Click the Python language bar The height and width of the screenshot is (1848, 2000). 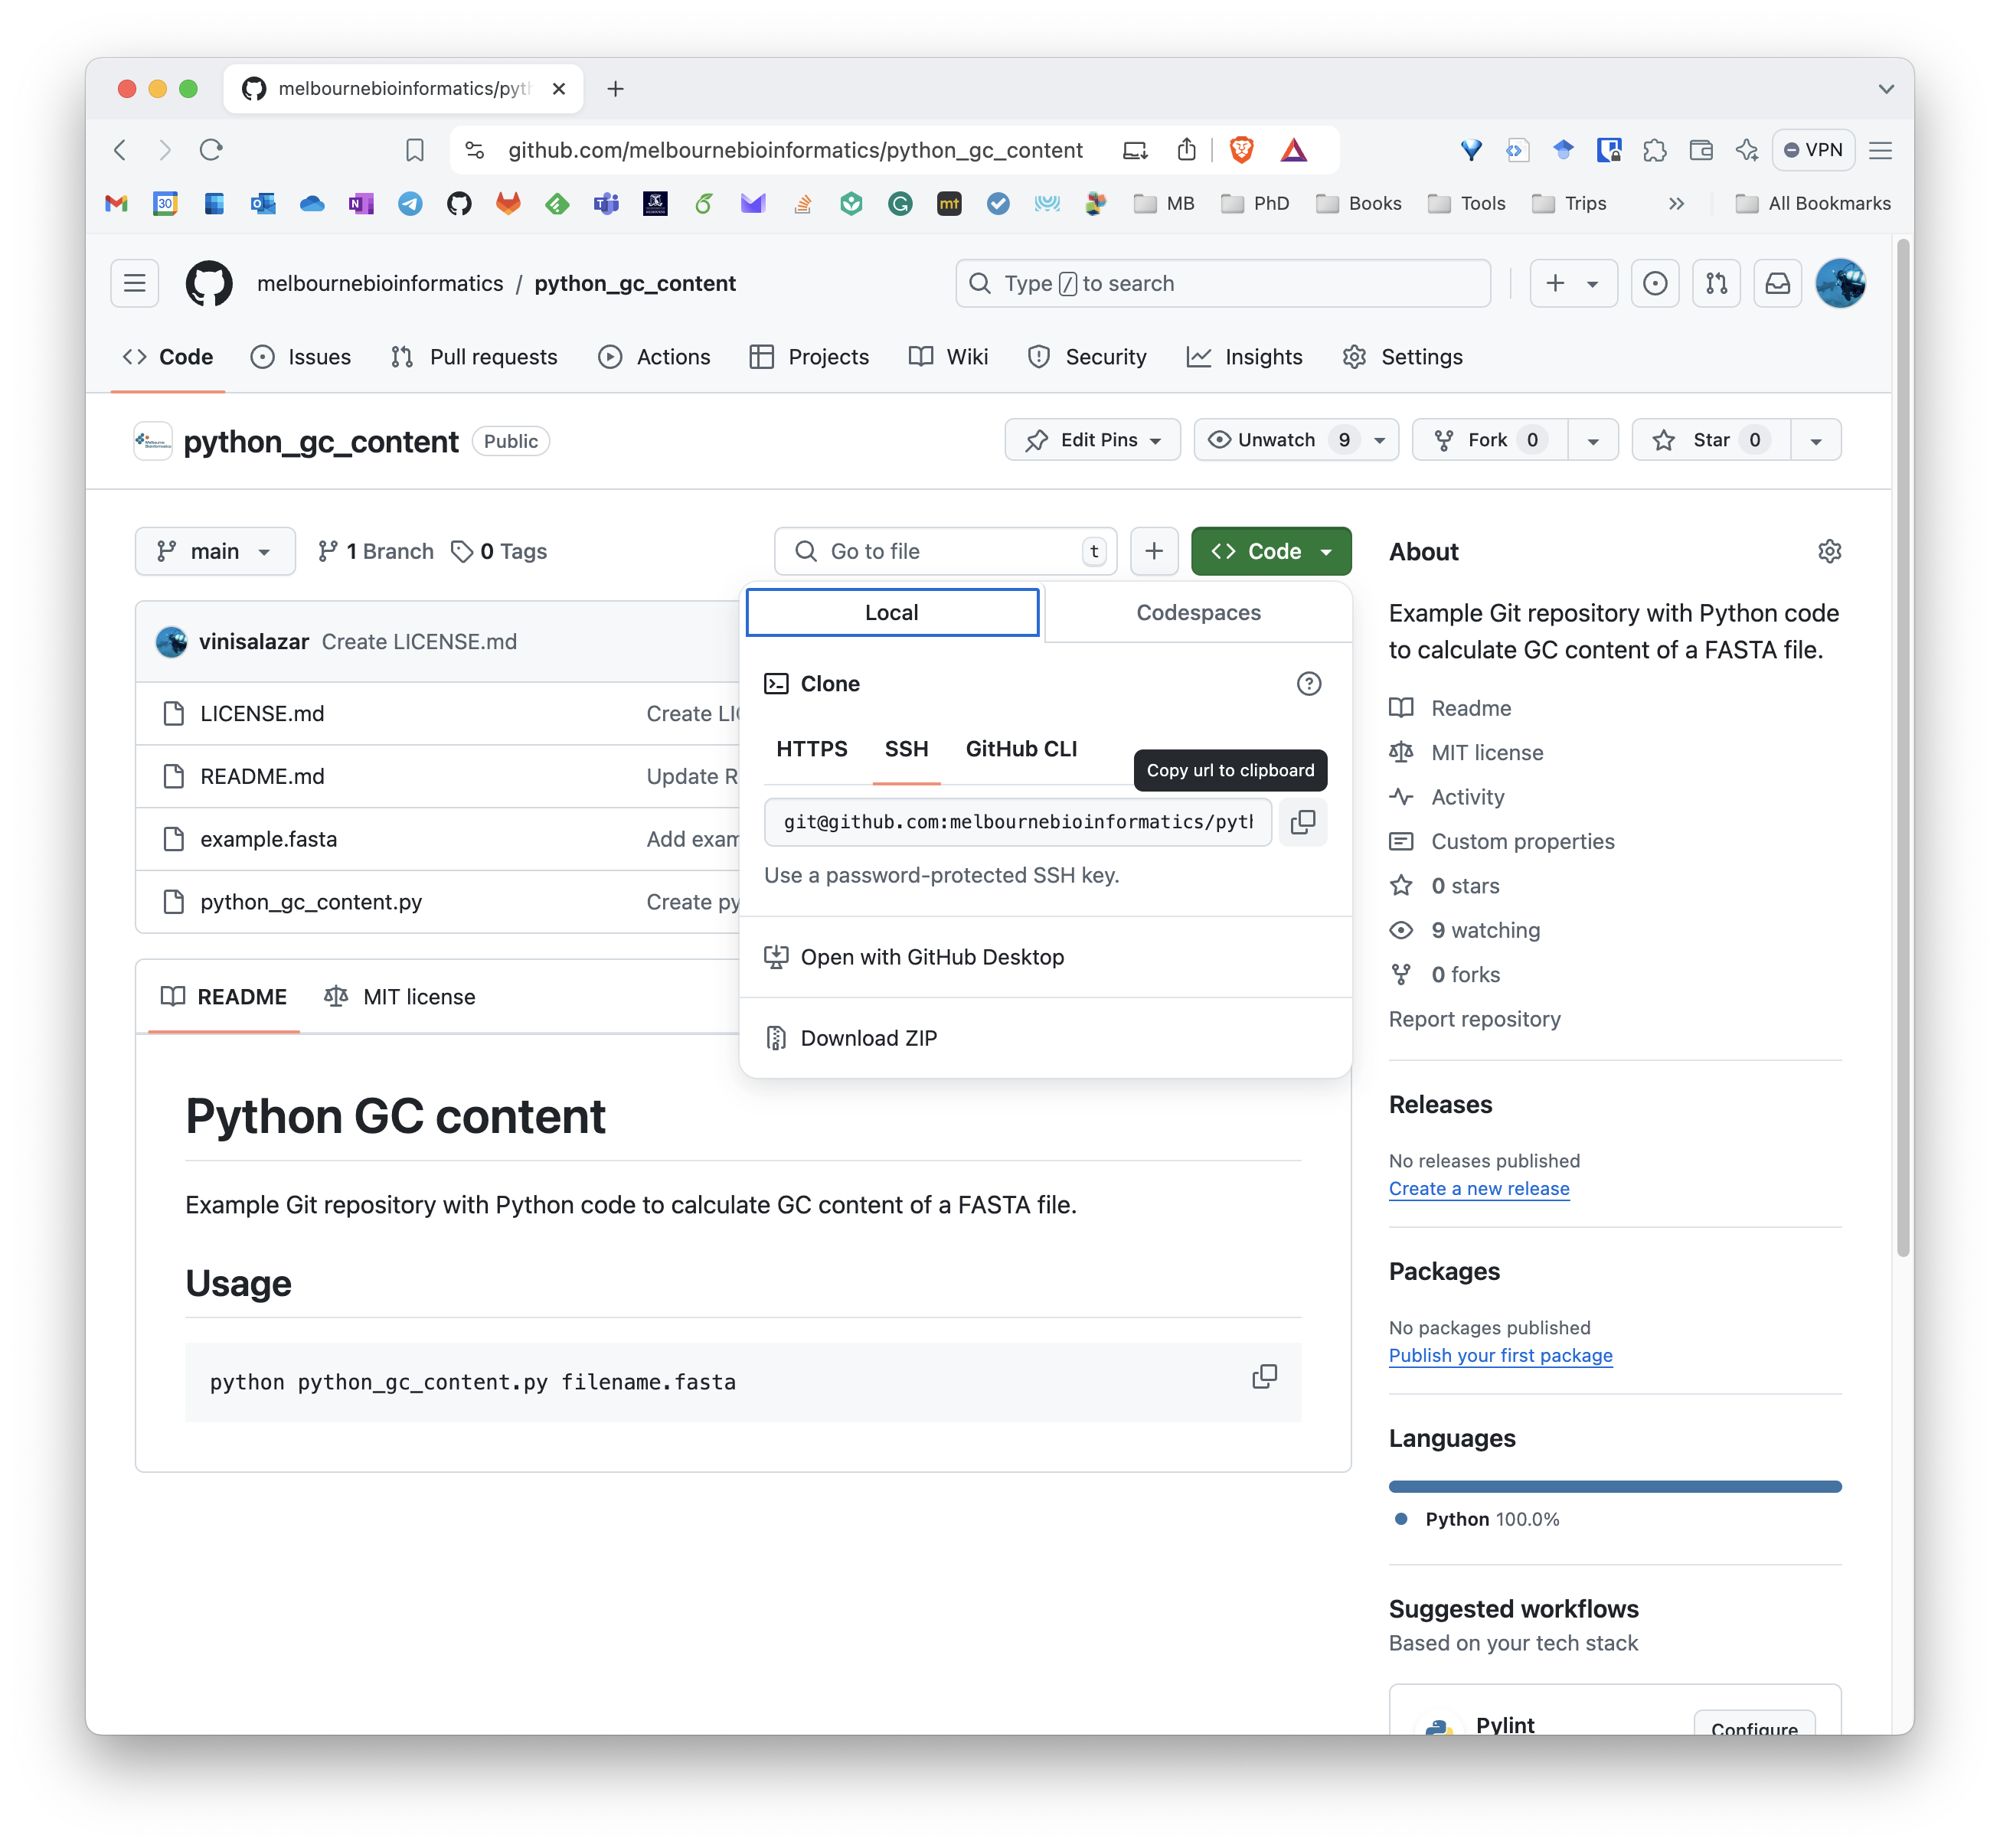point(1614,1487)
